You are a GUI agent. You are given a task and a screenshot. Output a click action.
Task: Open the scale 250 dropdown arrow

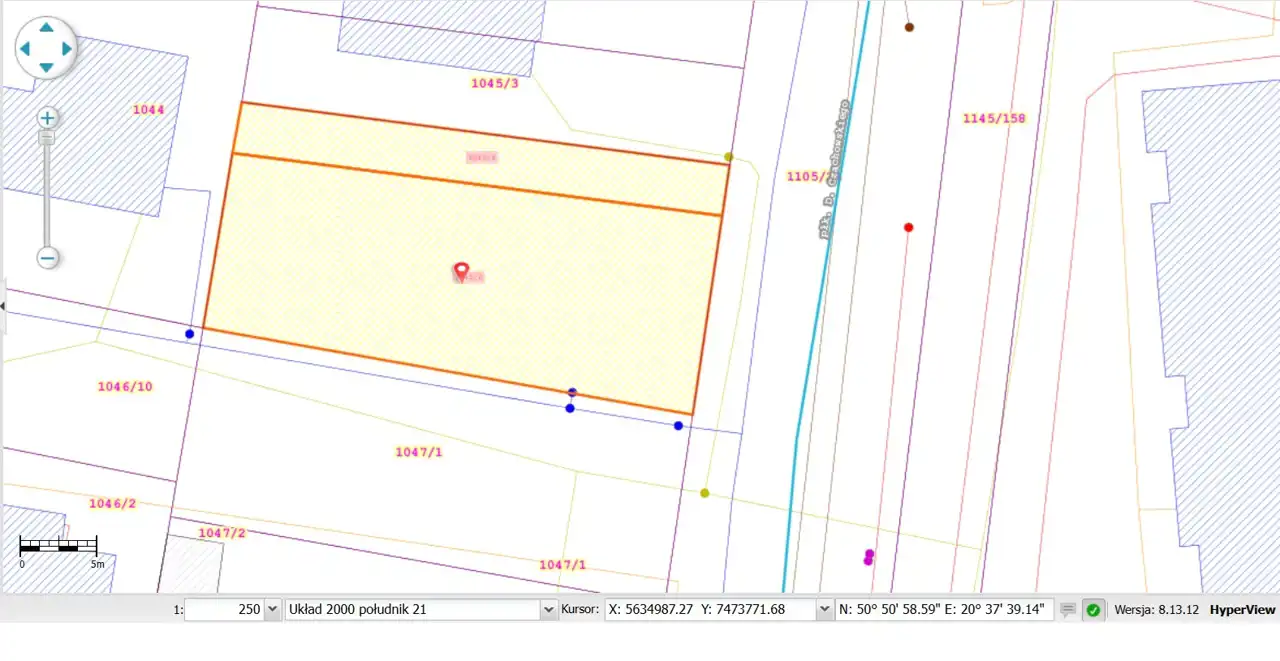coord(272,609)
